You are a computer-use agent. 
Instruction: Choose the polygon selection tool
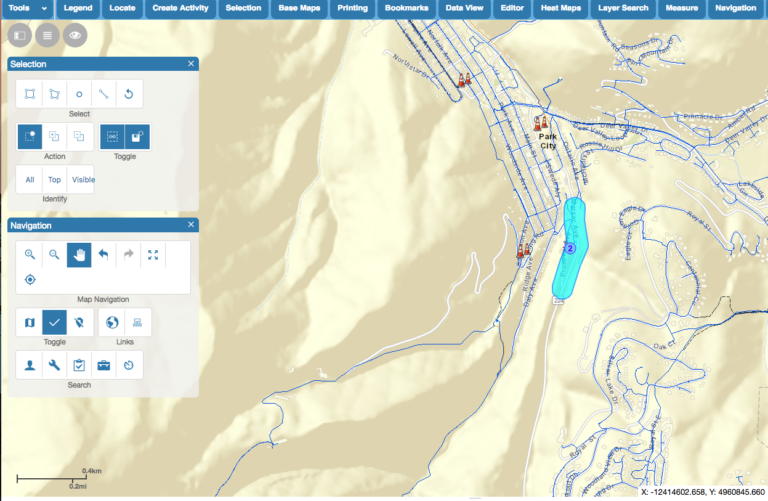(55, 94)
